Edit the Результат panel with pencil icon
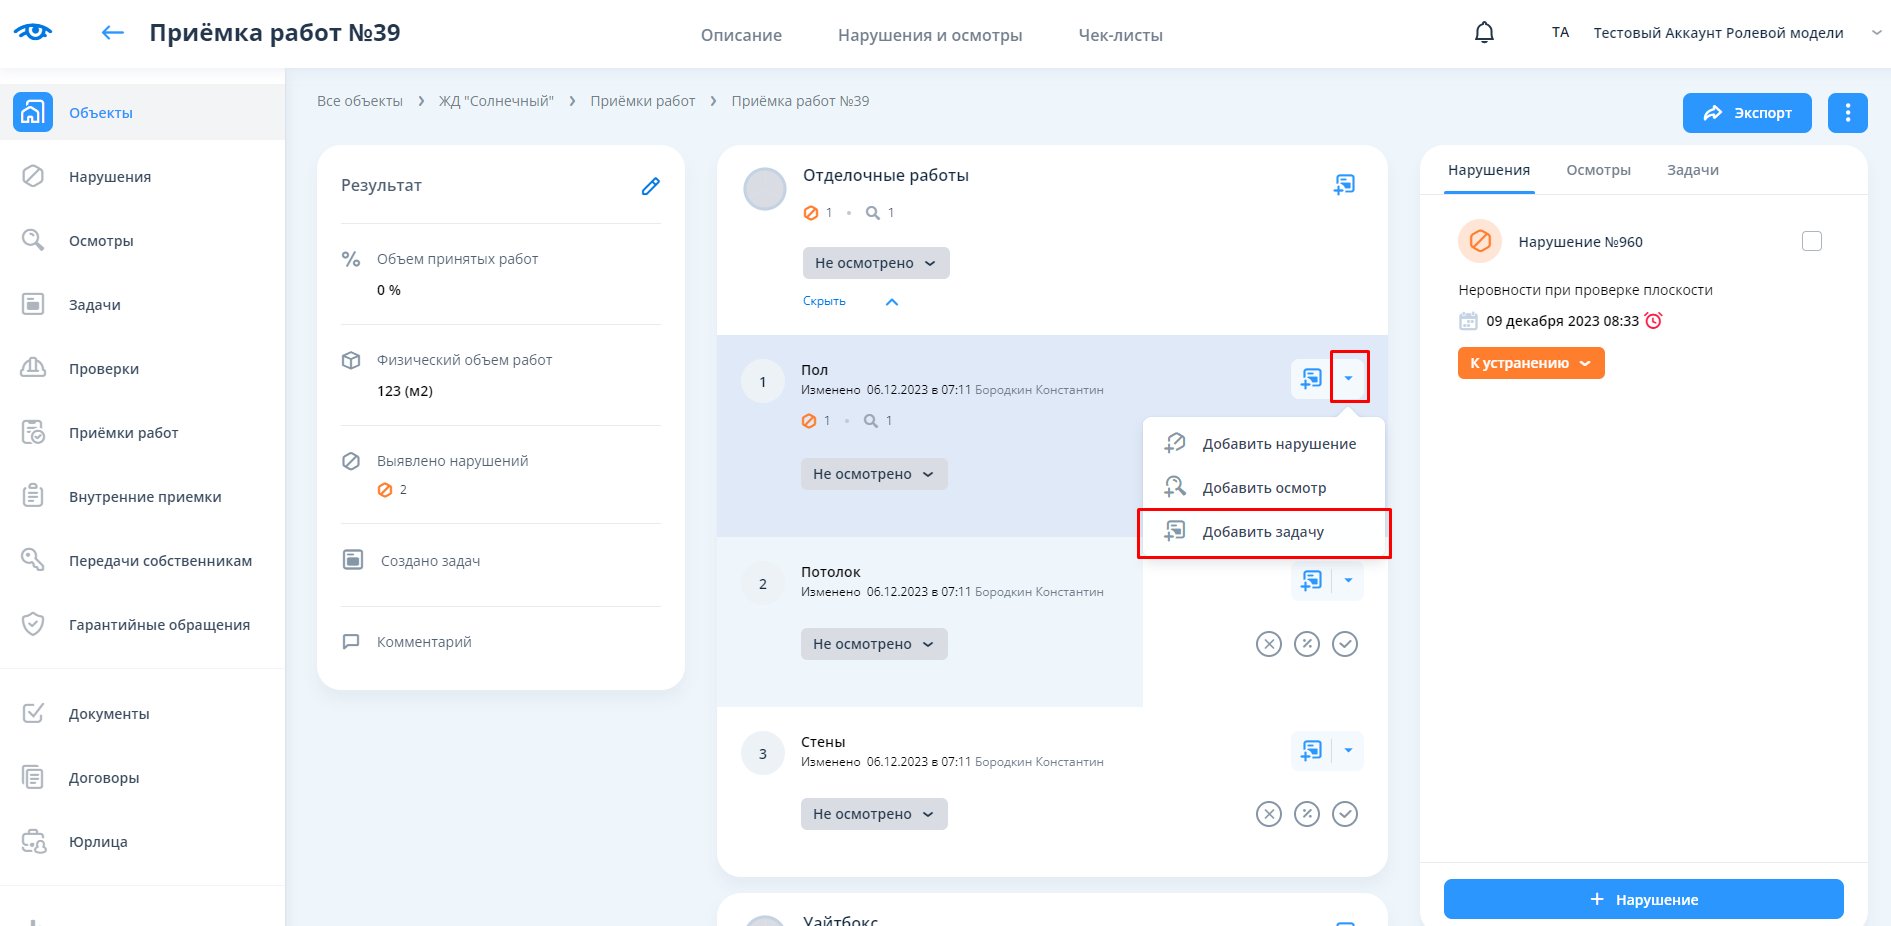Screen dimensions: 1891x926 pos(650,186)
